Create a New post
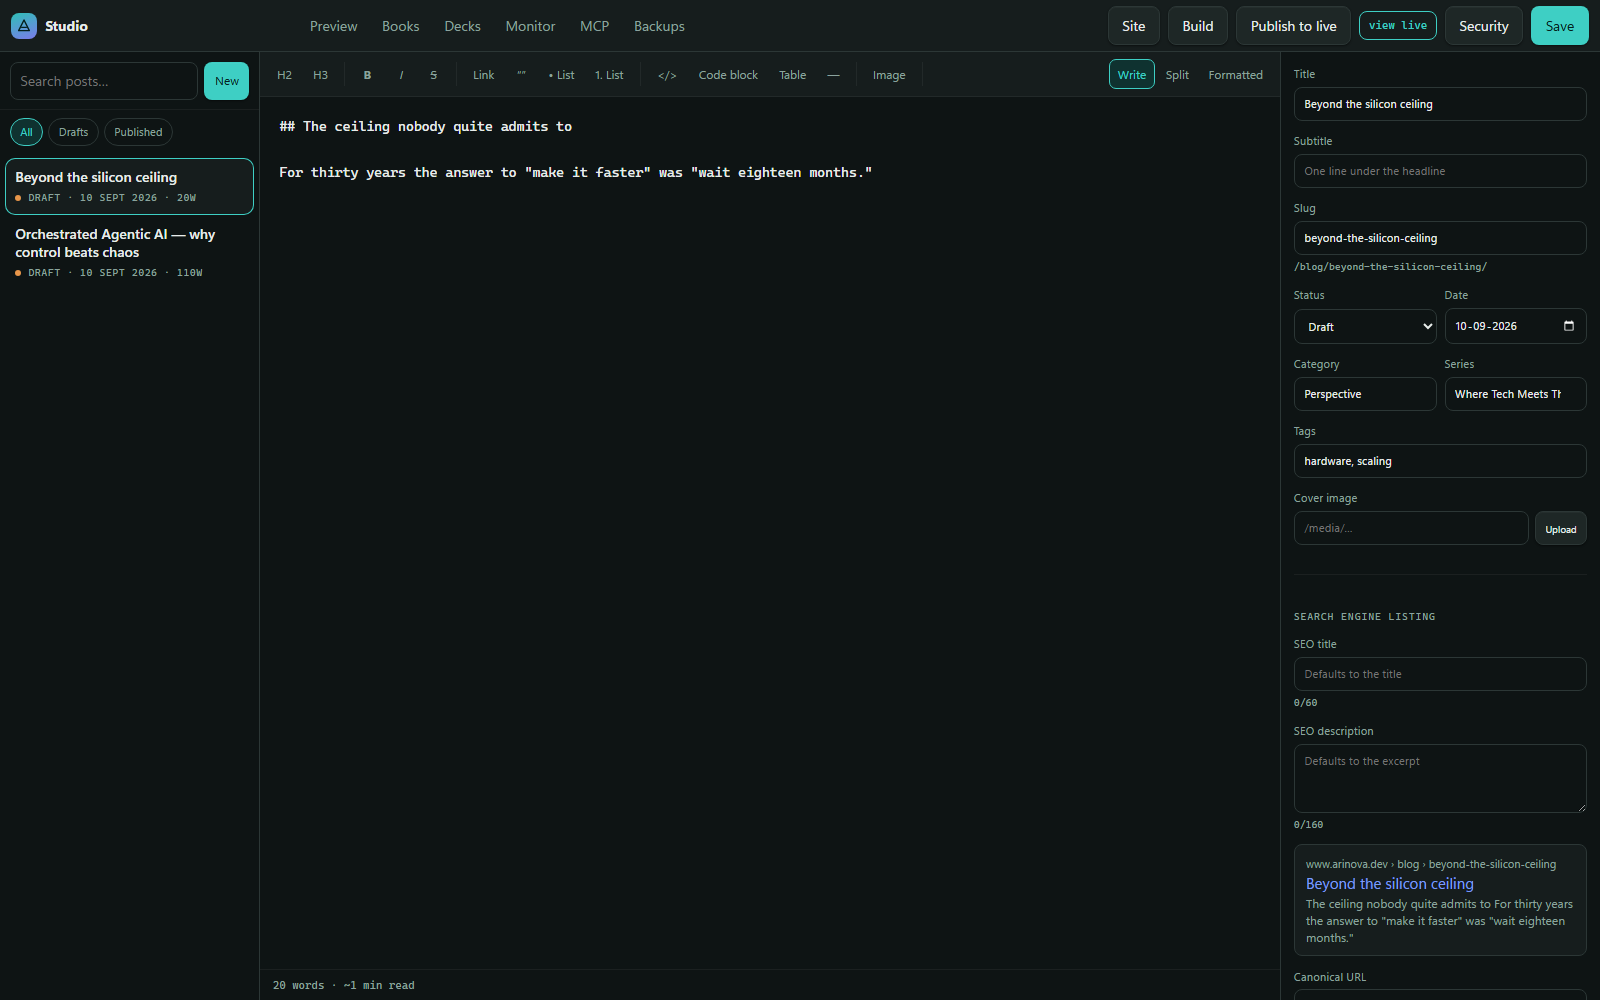Screen dimensions: 1600x1000 click(227, 81)
